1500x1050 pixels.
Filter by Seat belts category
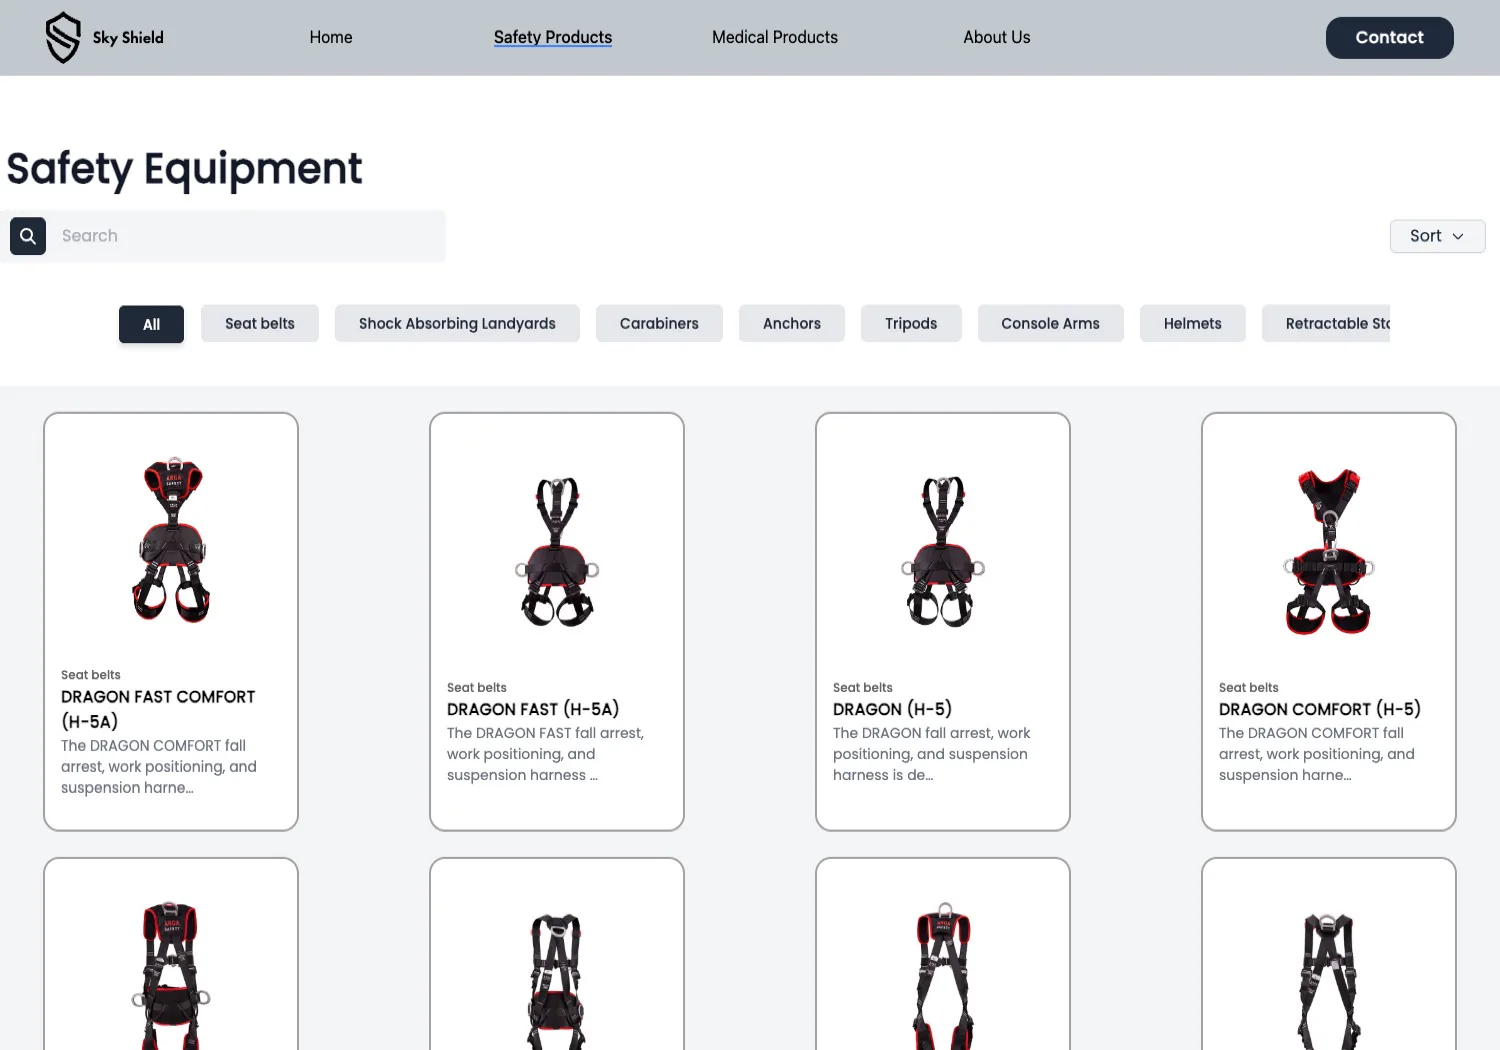coord(260,323)
